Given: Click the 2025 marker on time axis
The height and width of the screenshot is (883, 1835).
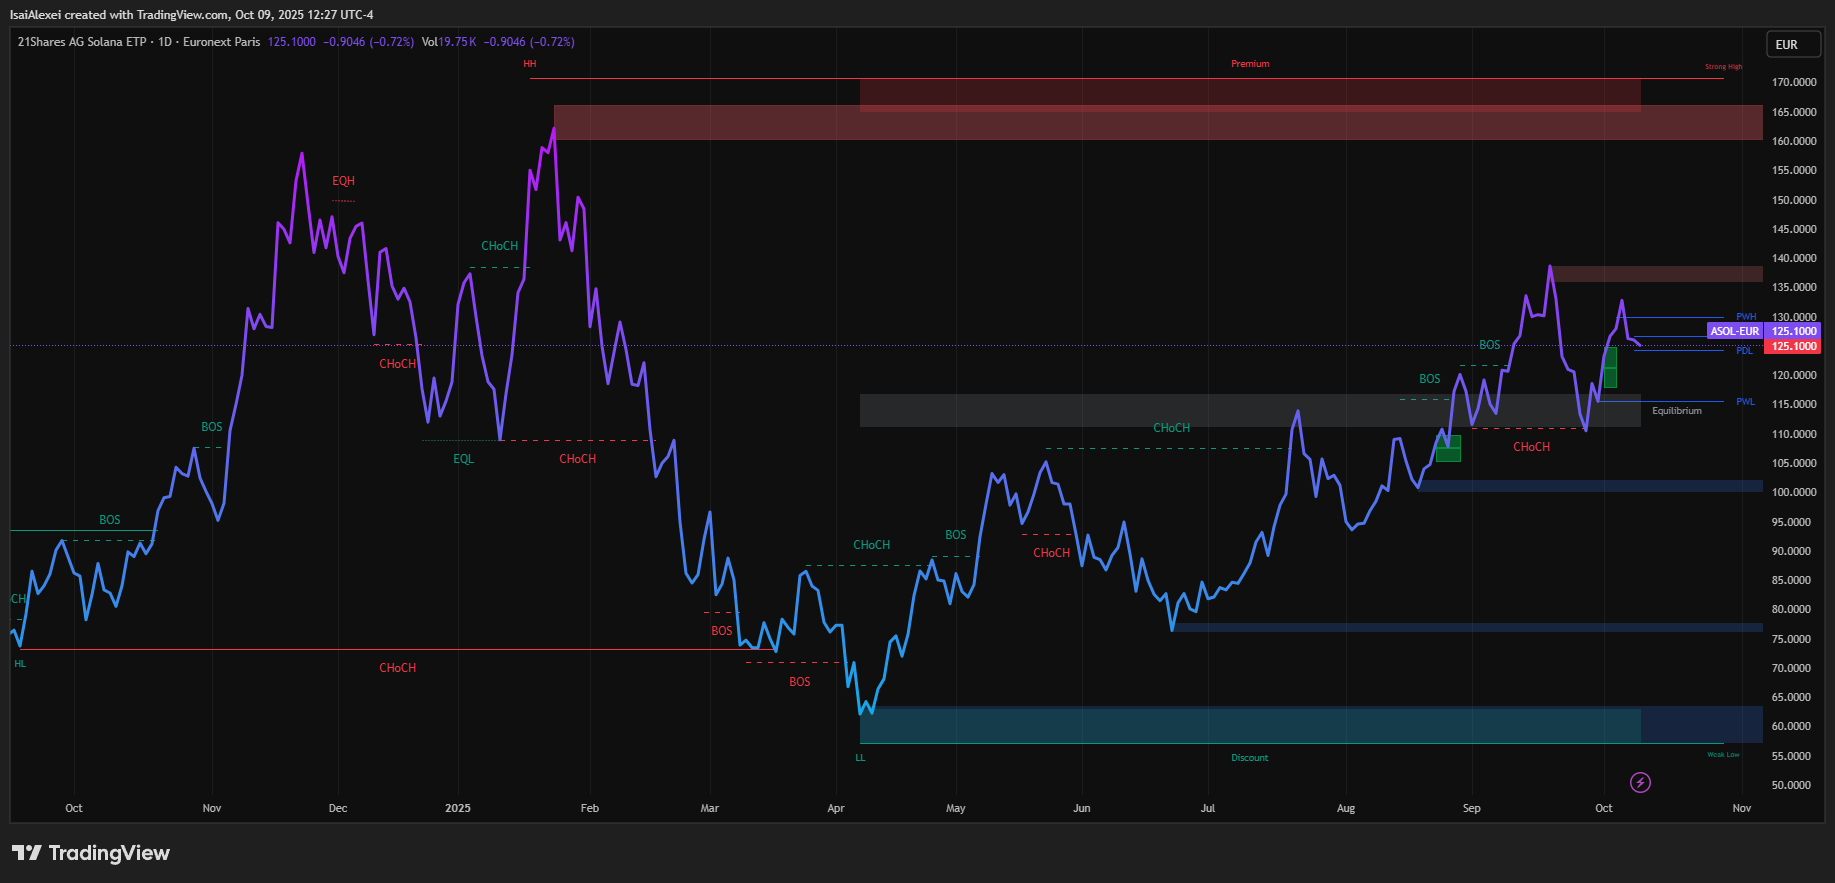Looking at the screenshot, I should click(457, 808).
